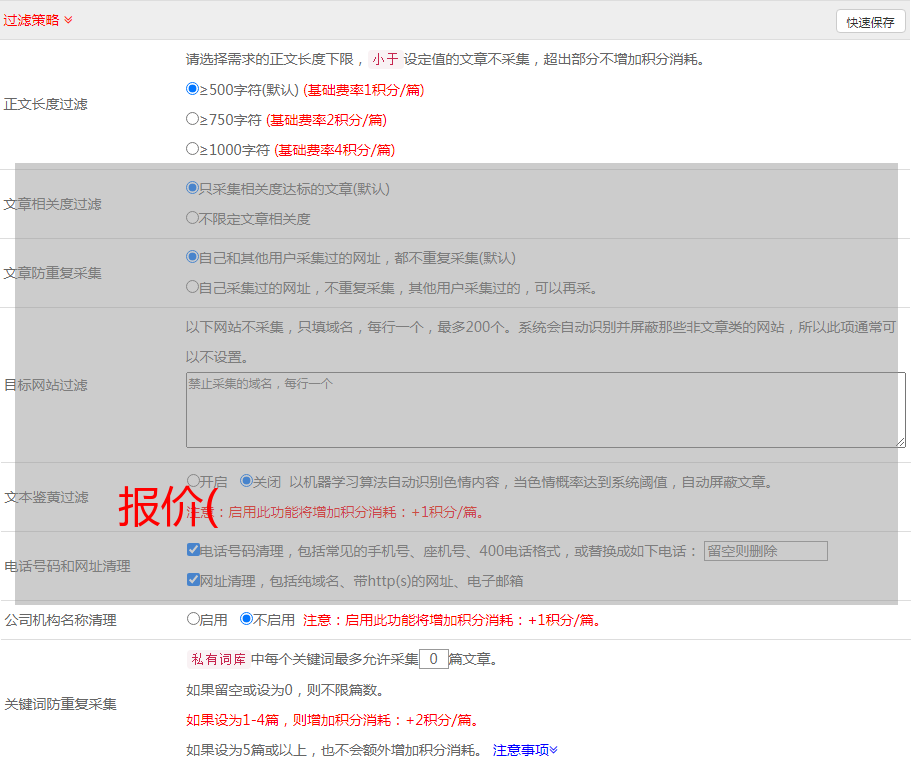The width and height of the screenshot is (912, 768).
Task: Toggle the 网址清理 checkbox
Action: pos(194,580)
